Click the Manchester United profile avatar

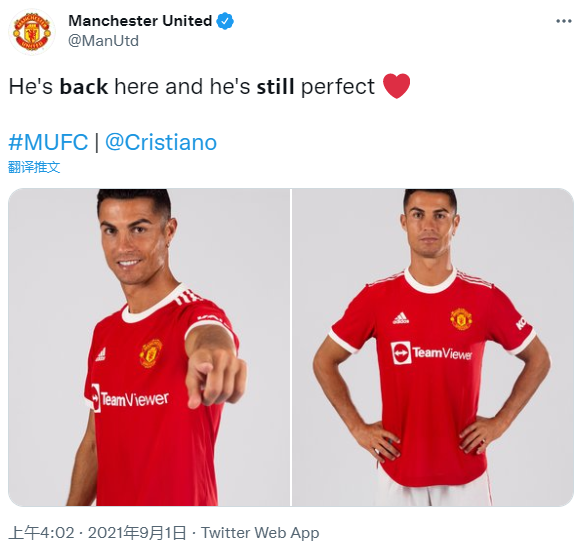tap(32, 32)
